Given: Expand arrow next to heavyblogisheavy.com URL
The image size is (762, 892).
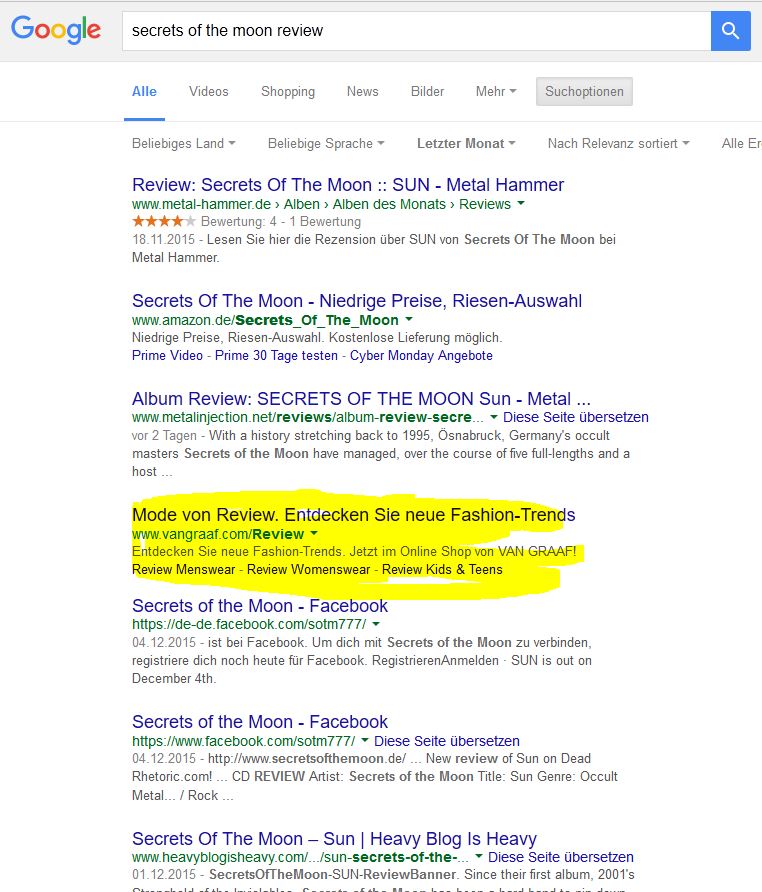Looking at the screenshot, I should (x=479, y=857).
